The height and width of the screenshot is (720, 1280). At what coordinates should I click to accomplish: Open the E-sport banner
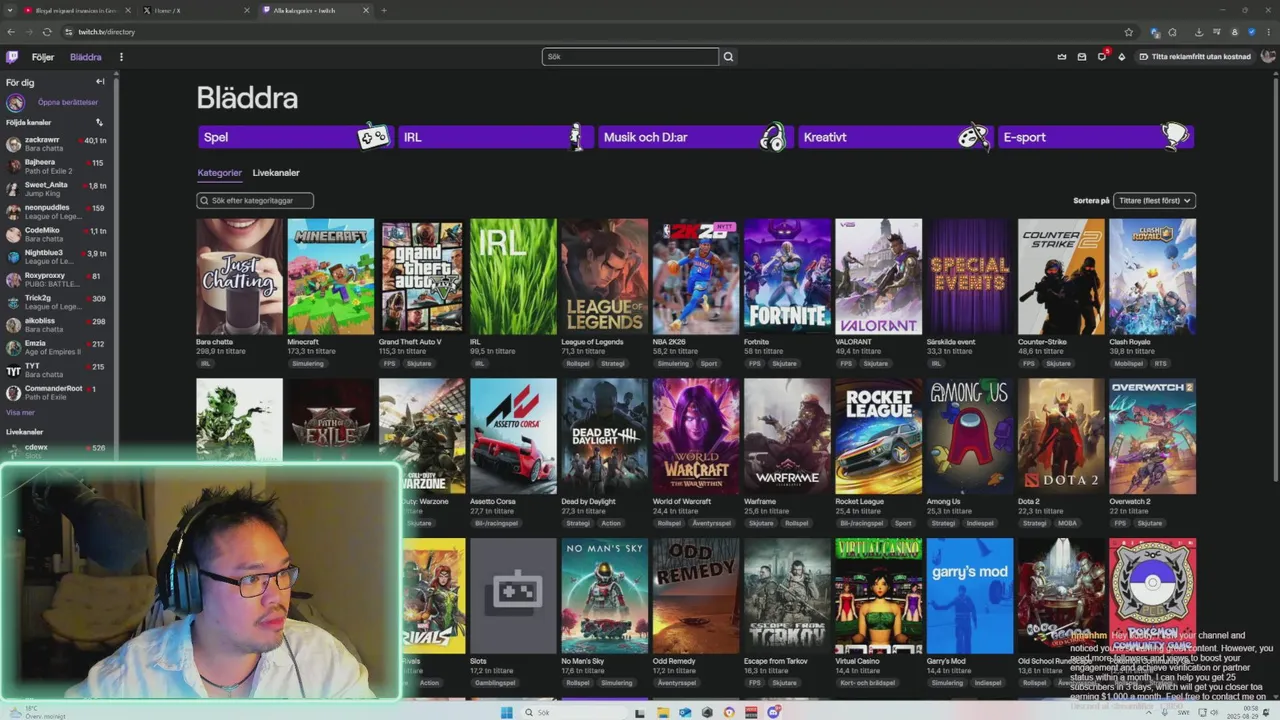coord(1095,137)
